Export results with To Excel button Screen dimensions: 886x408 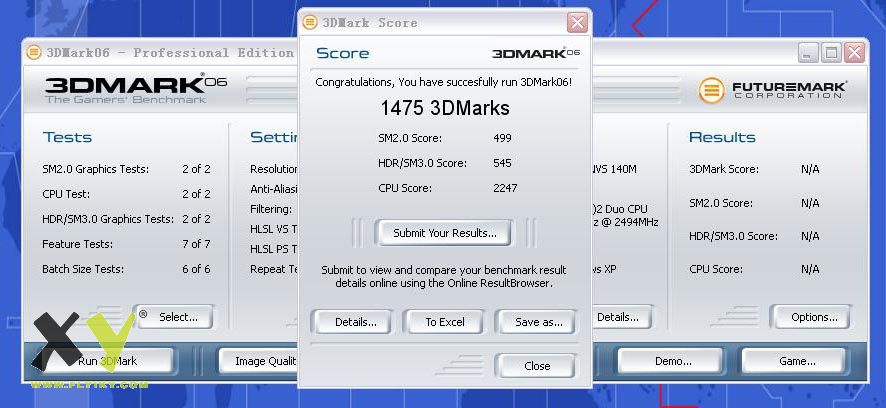pos(444,322)
